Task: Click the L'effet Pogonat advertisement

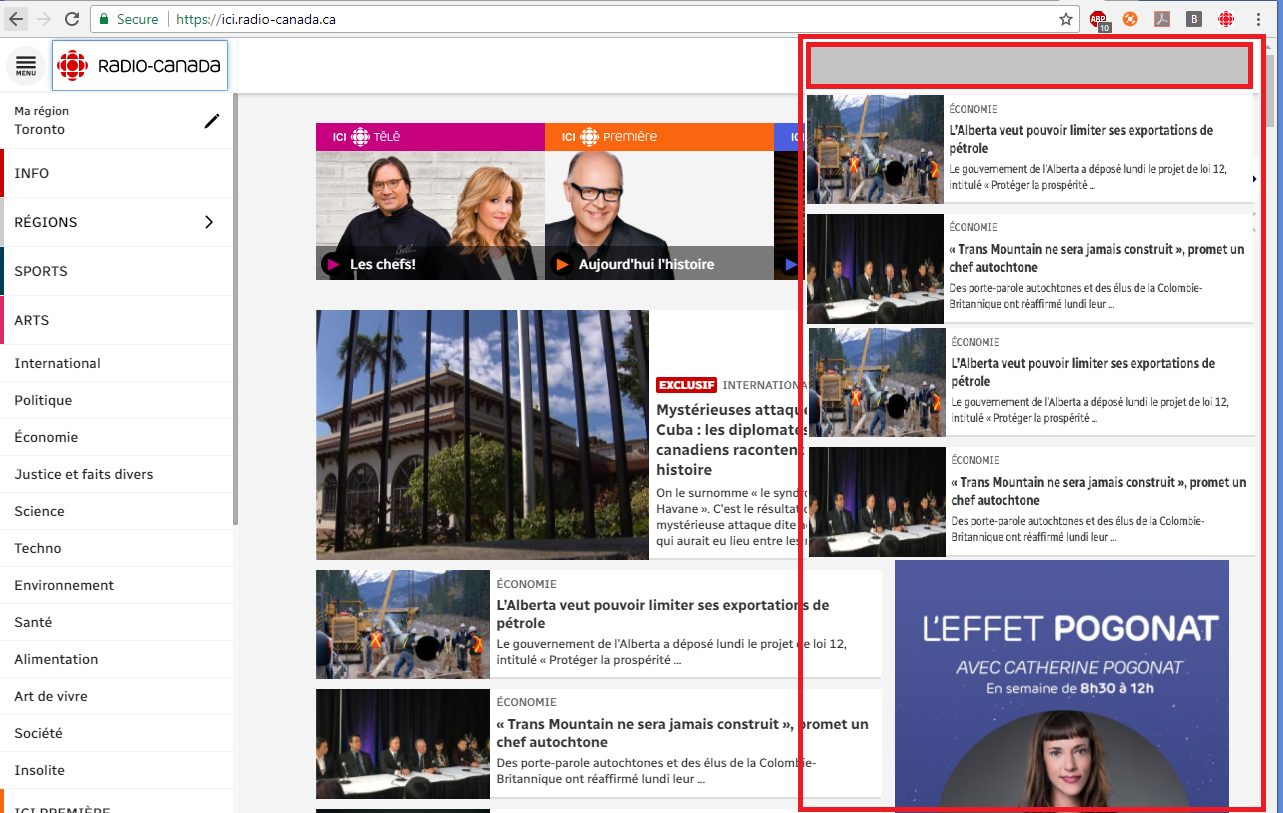Action: click(1061, 682)
